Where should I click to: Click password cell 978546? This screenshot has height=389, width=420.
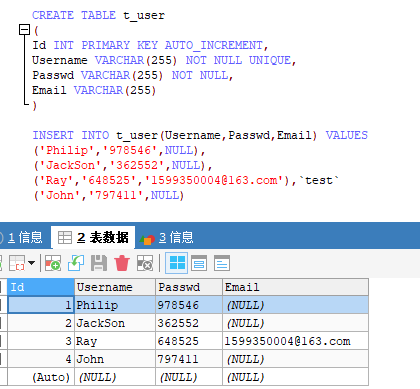[x=189, y=305]
